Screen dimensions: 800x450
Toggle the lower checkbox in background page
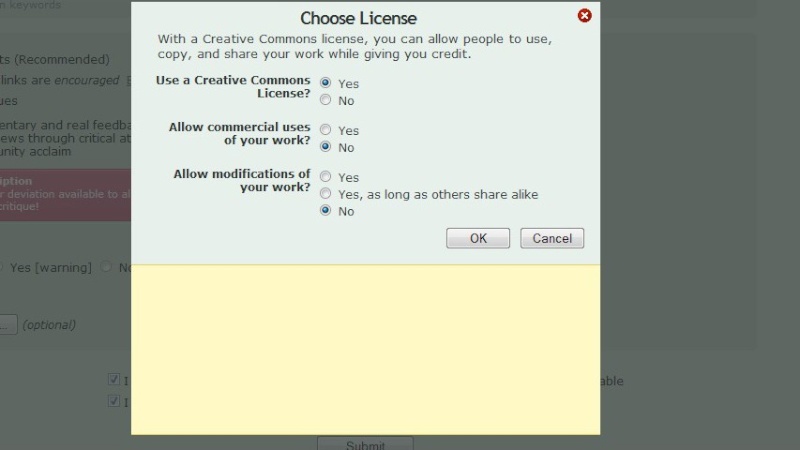[x=114, y=401]
